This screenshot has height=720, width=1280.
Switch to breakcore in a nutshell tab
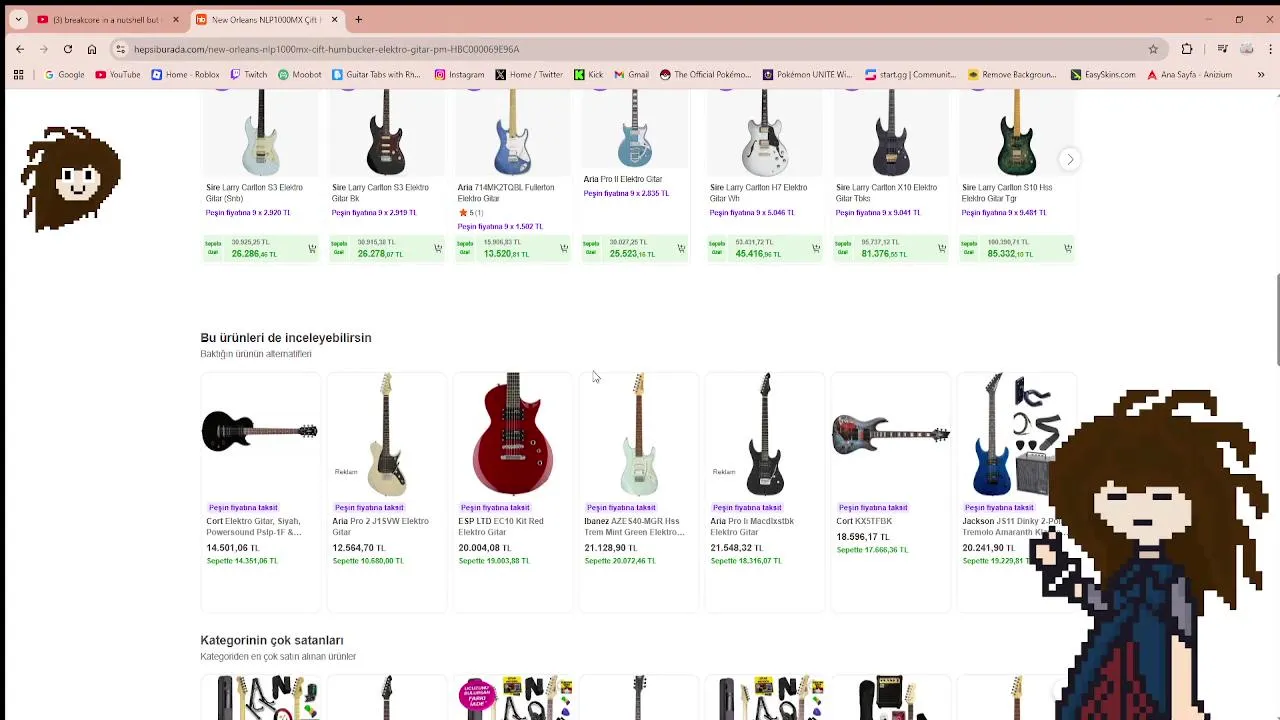pos(107,19)
